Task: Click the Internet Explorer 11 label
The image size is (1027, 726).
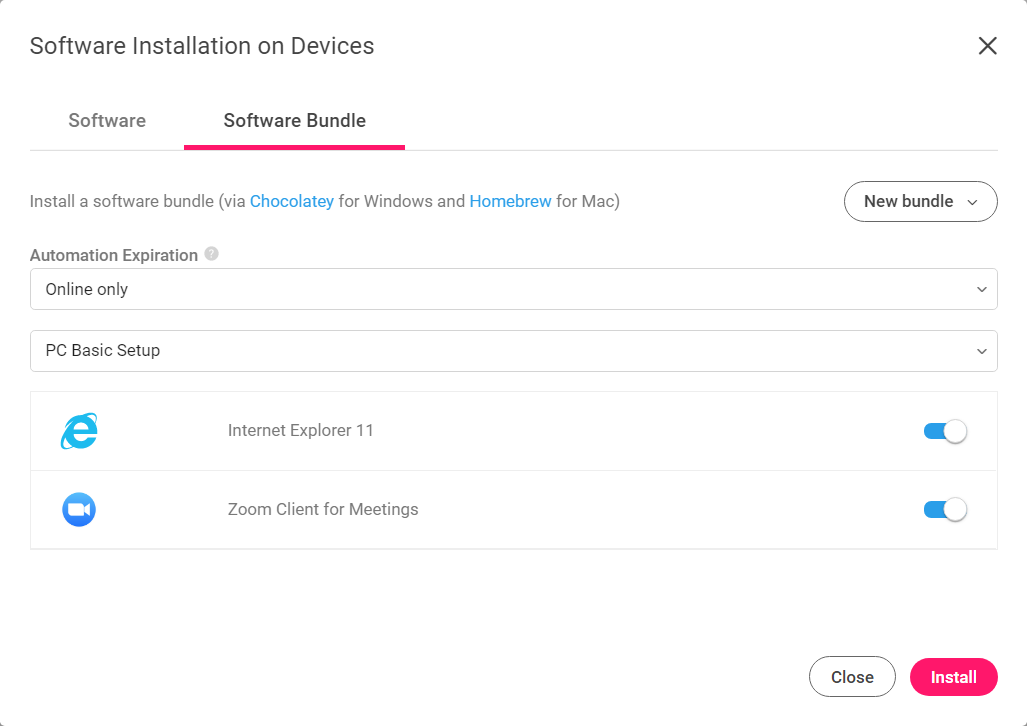Action: pyautogui.click(x=301, y=430)
